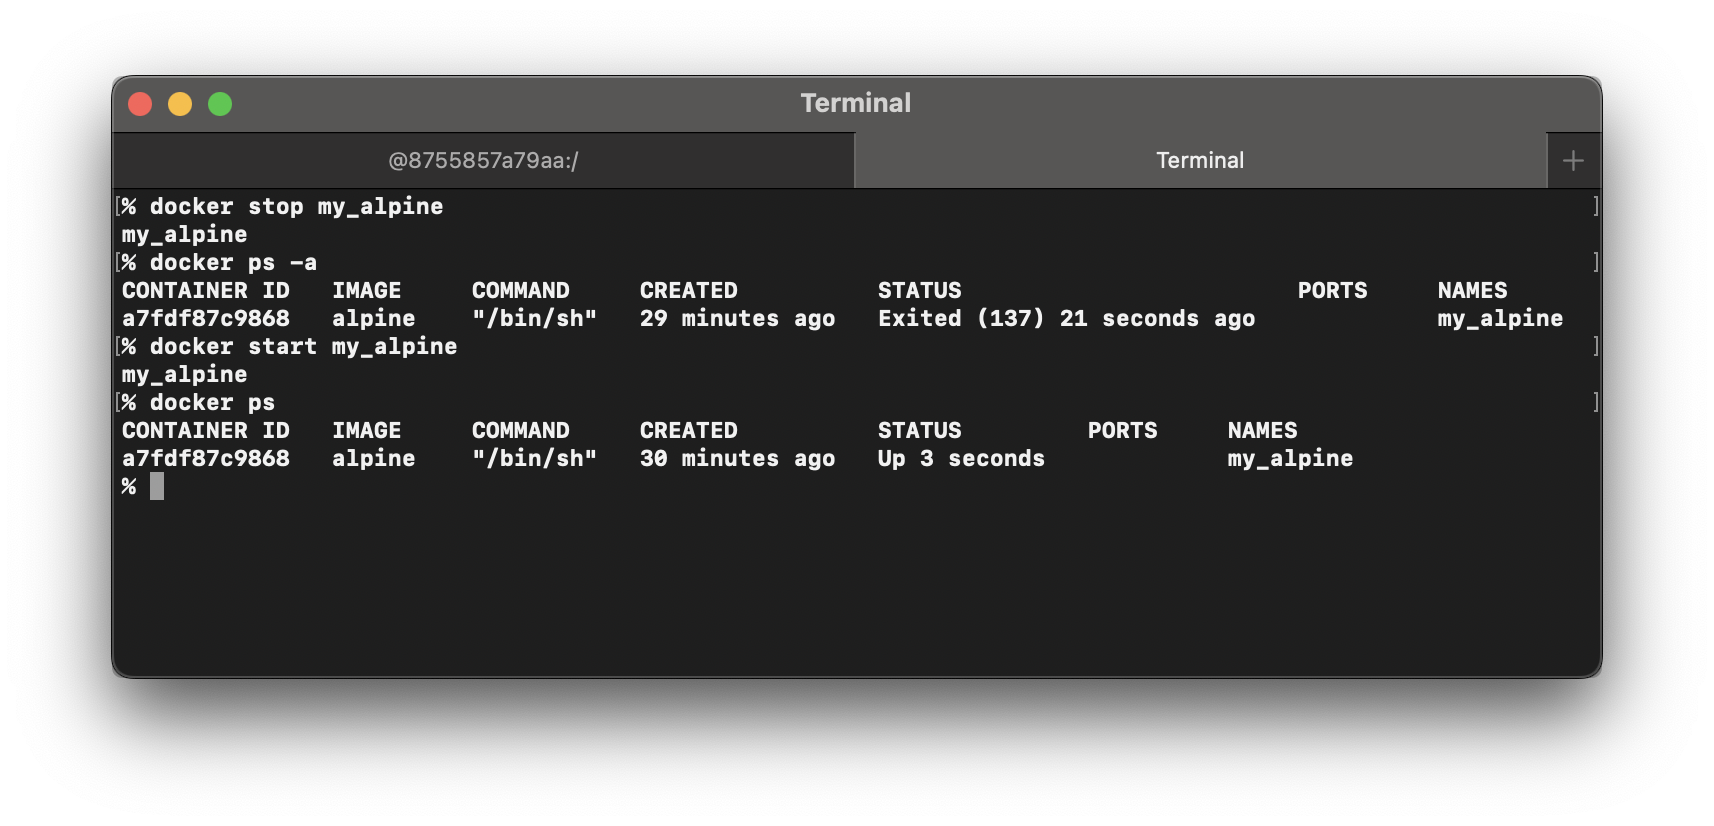This screenshot has width=1714, height=826.
Task: Minimize the window using the yellow button
Action: point(180,104)
